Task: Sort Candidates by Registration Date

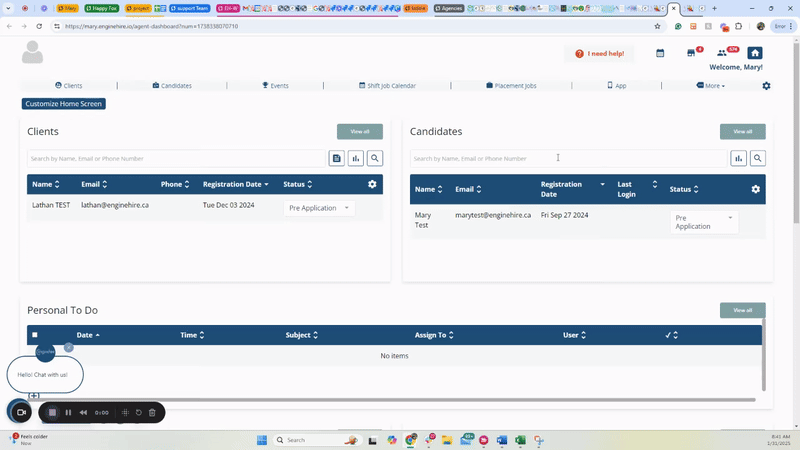Action: click(572, 189)
